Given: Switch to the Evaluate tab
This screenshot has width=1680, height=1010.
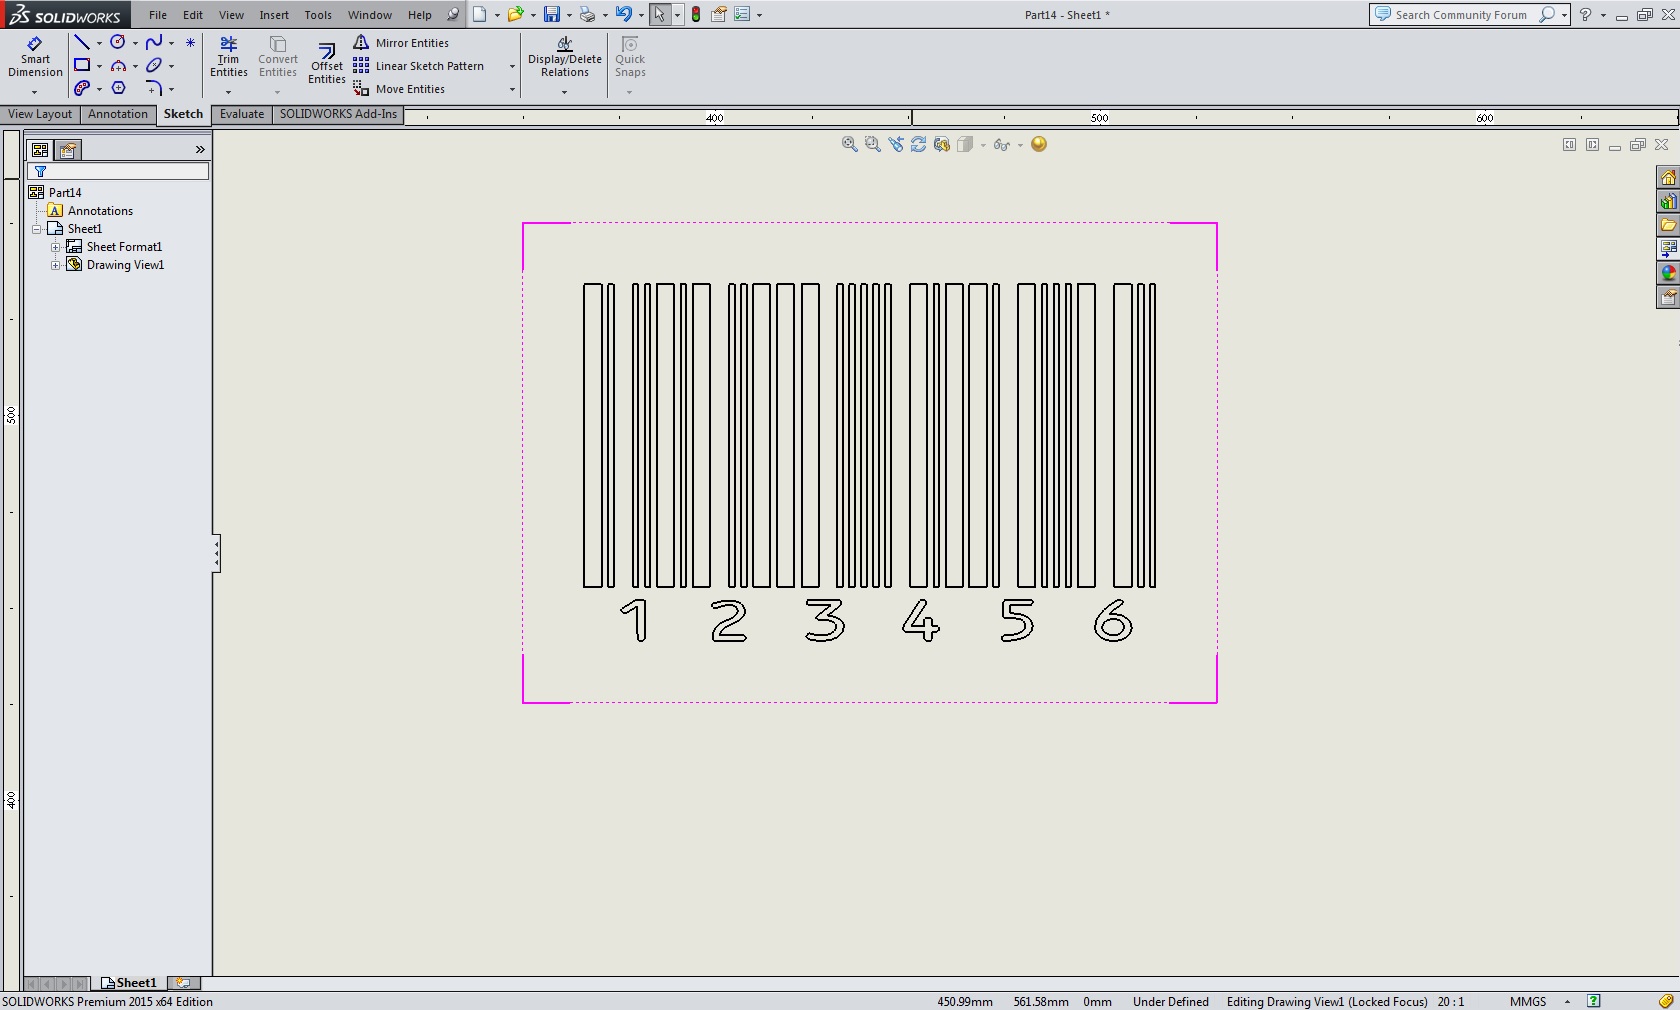Looking at the screenshot, I should pos(242,114).
